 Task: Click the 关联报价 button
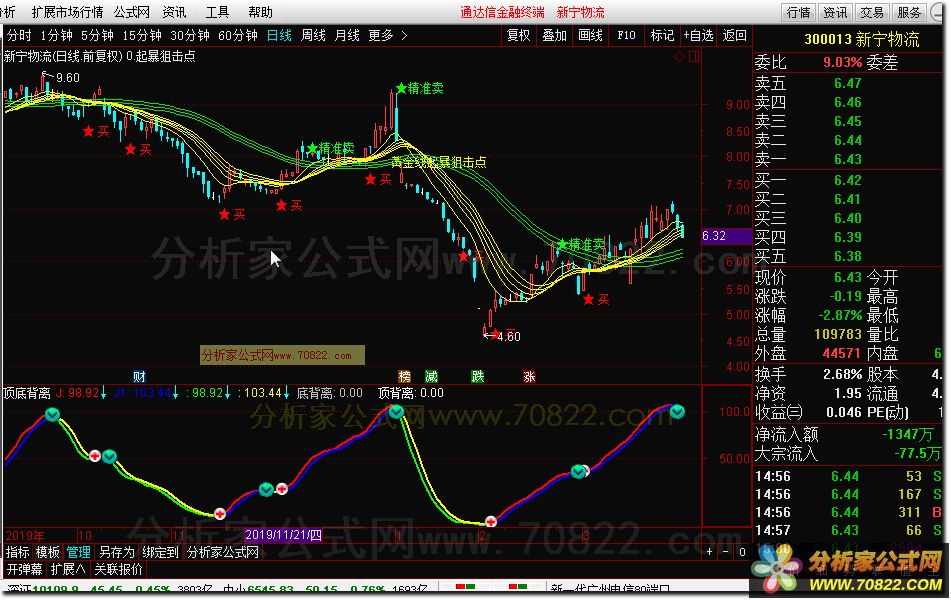click(x=118, y=569)
